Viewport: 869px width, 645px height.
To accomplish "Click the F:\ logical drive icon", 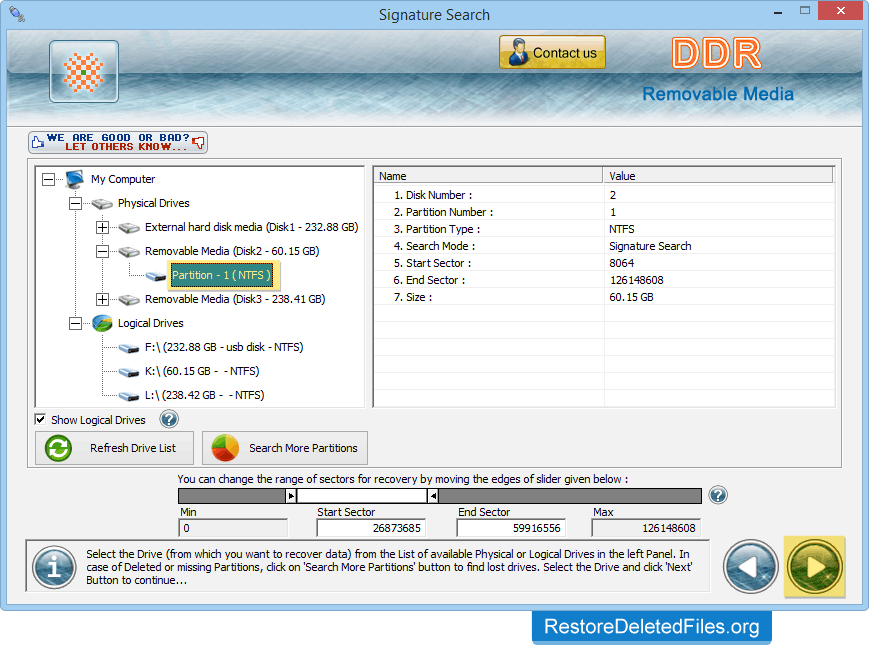I will pyautogui.click(x=129, y=348).
